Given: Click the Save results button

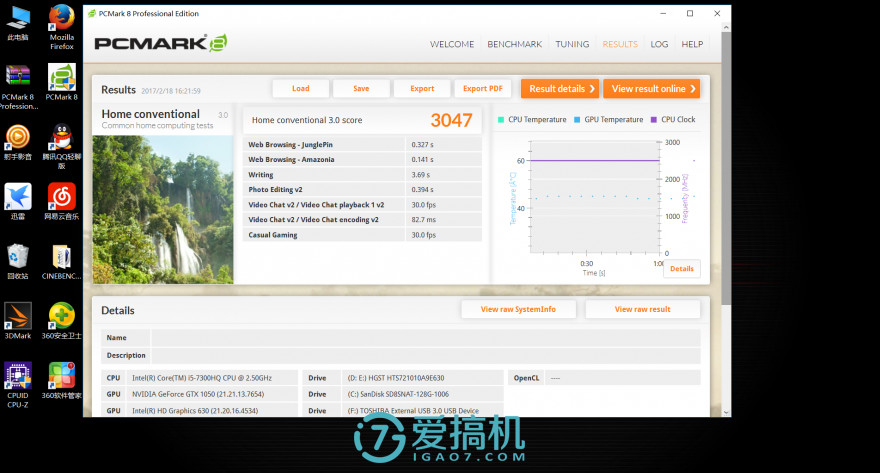Looking at the screenshot, I should [361, 89].
